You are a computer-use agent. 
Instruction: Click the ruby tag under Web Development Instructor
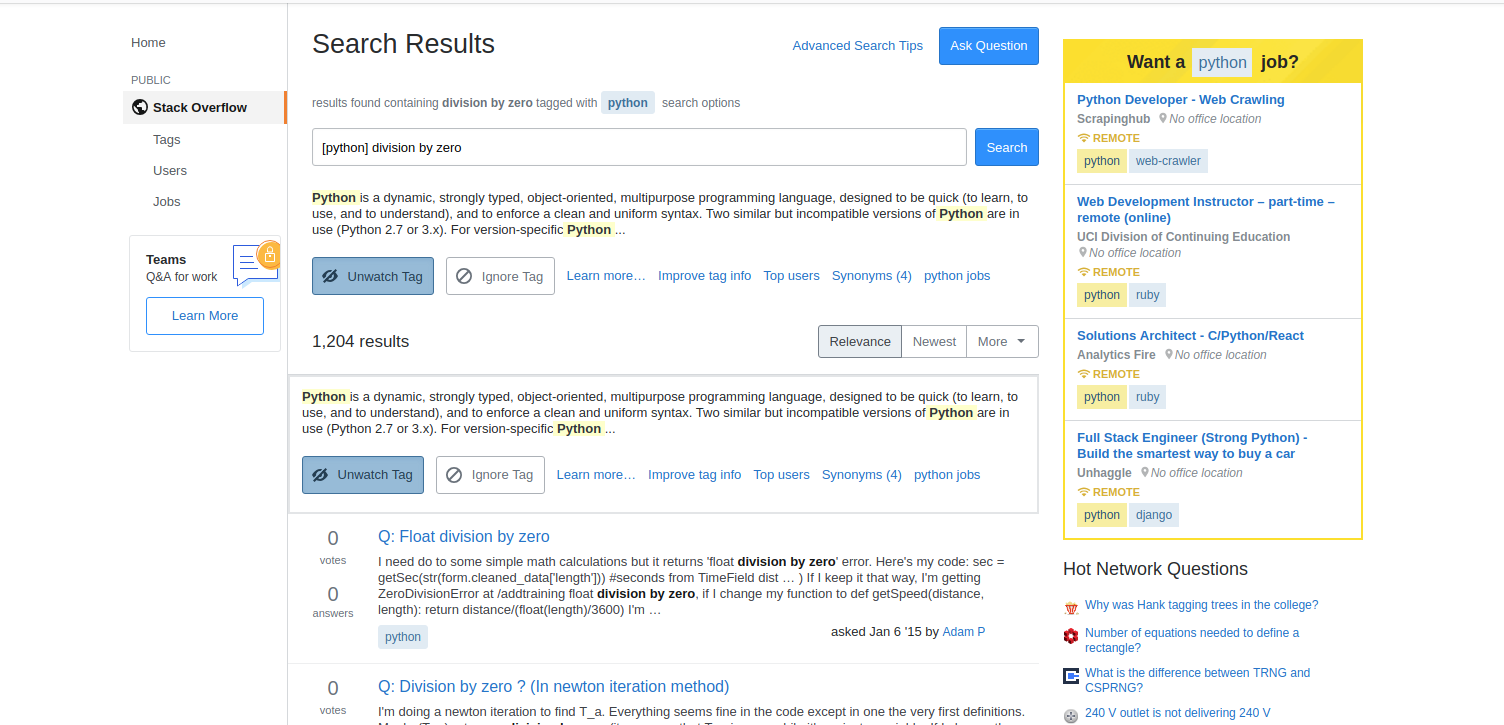point(1148,295)
